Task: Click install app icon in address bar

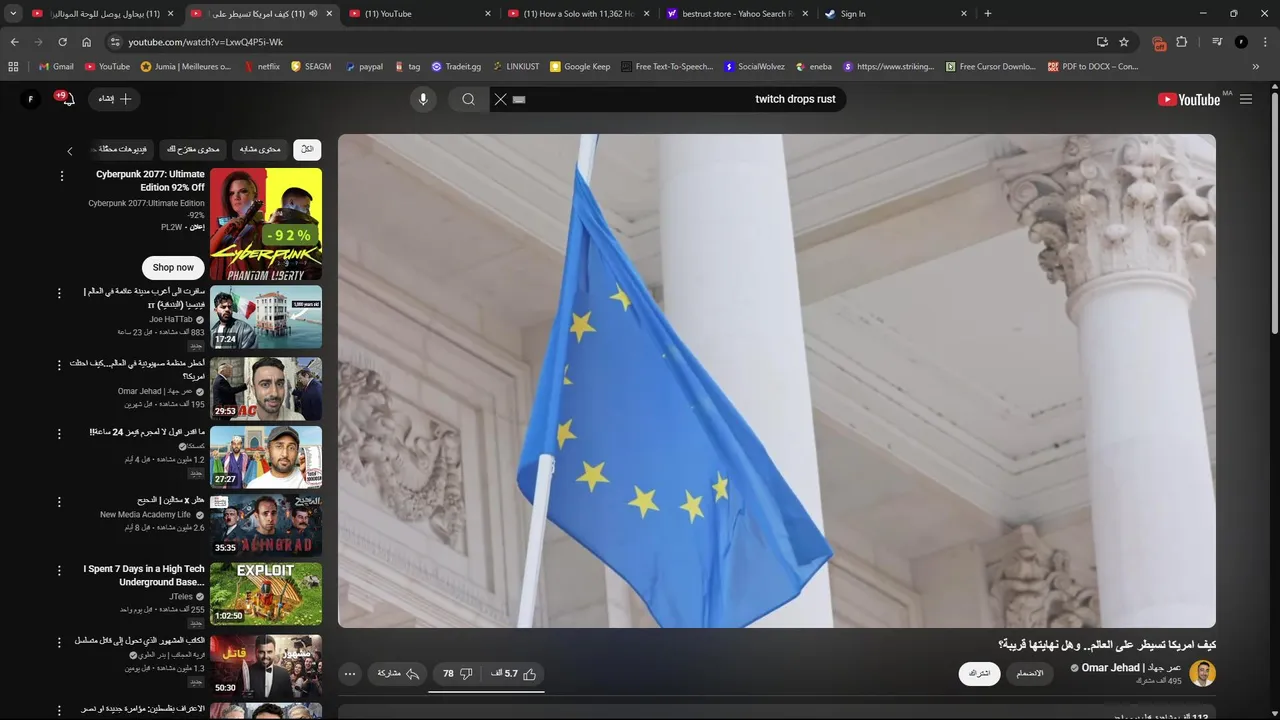Action: pyautogui.click(x=1102, y=42)
